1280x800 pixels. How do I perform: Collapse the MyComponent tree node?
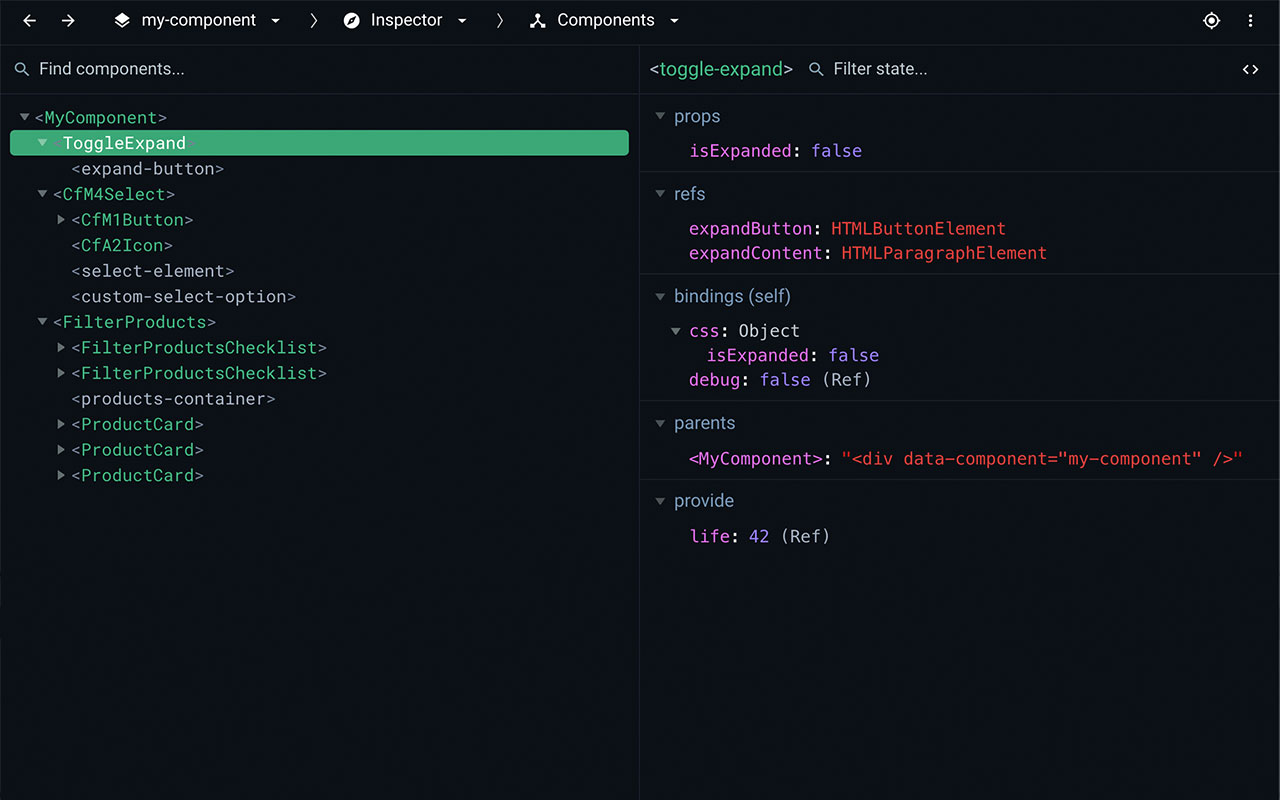[25, 117]
